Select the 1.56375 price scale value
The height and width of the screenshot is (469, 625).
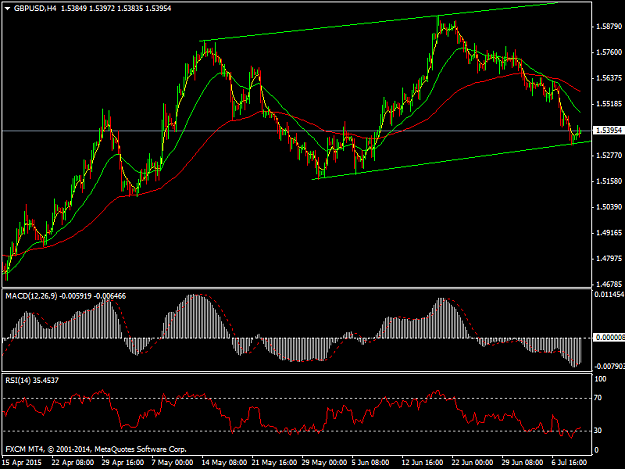click(x=609, y=78)
